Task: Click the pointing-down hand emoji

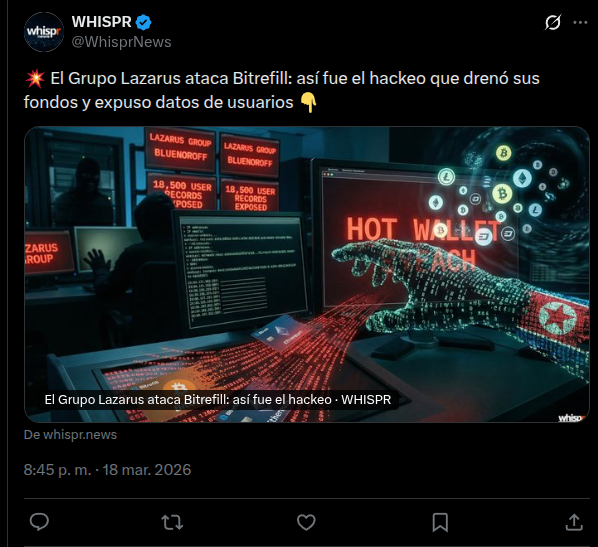Action: point(308,103)
